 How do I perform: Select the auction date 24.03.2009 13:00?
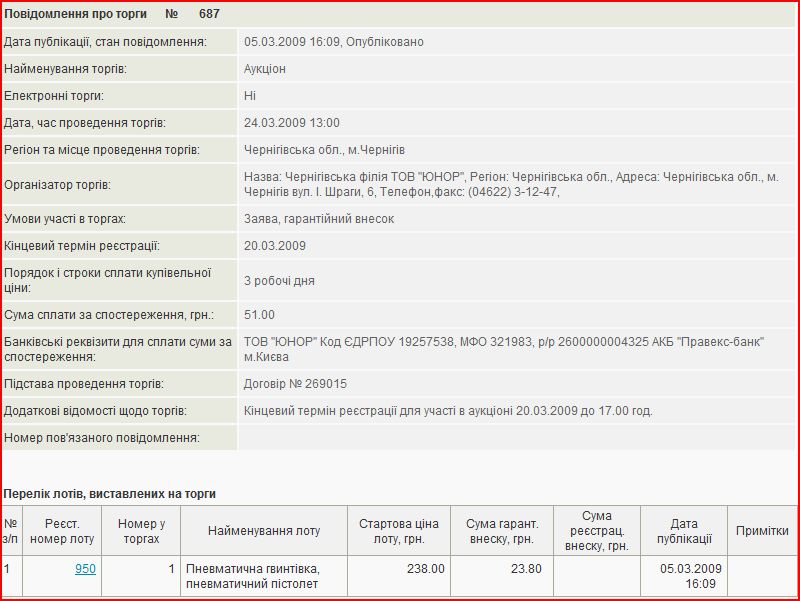coord(292,123)
